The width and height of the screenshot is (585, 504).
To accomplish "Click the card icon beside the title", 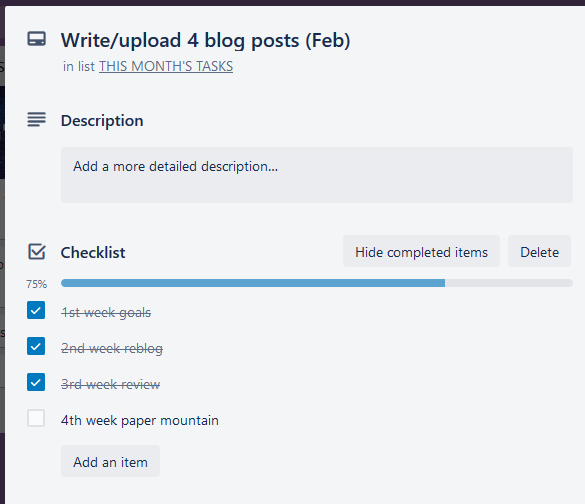I will point(37,39).
